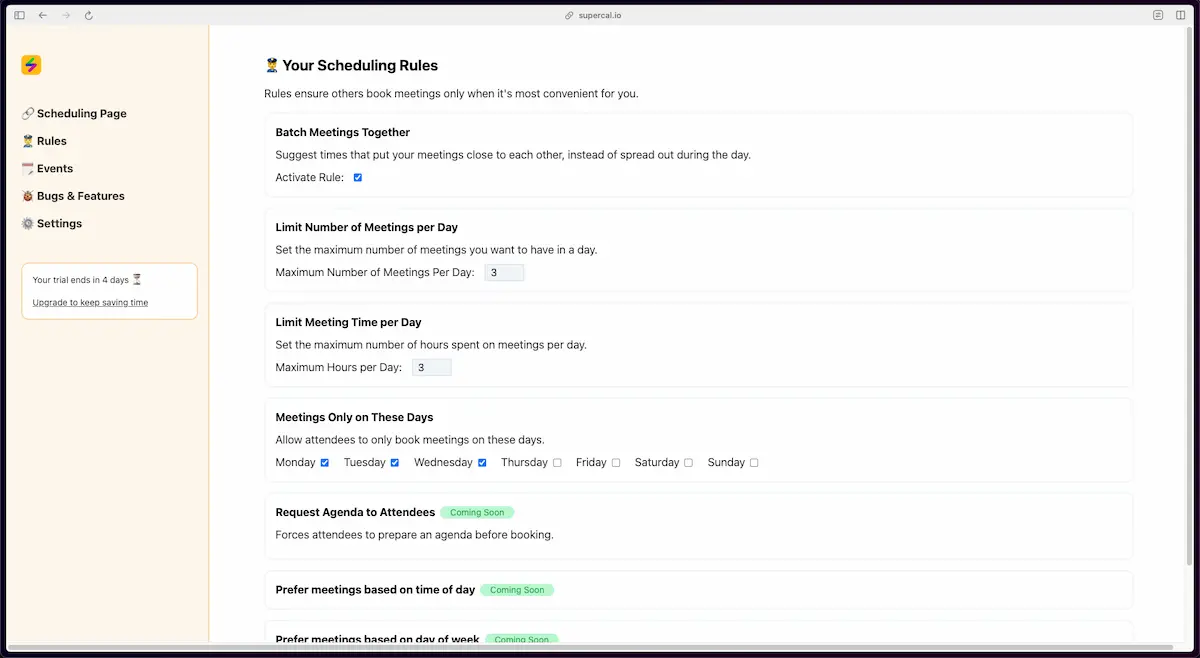Reload the page with the refresh icon
Viewport: 1200px width, 658px height.
click(89, 16)
